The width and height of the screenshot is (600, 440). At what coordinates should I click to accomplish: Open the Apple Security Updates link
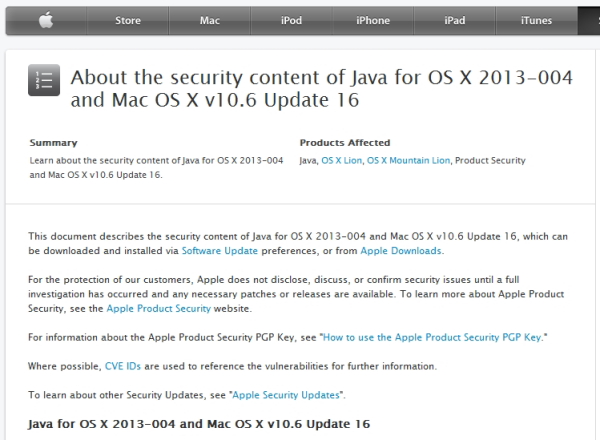coord(289,395)
